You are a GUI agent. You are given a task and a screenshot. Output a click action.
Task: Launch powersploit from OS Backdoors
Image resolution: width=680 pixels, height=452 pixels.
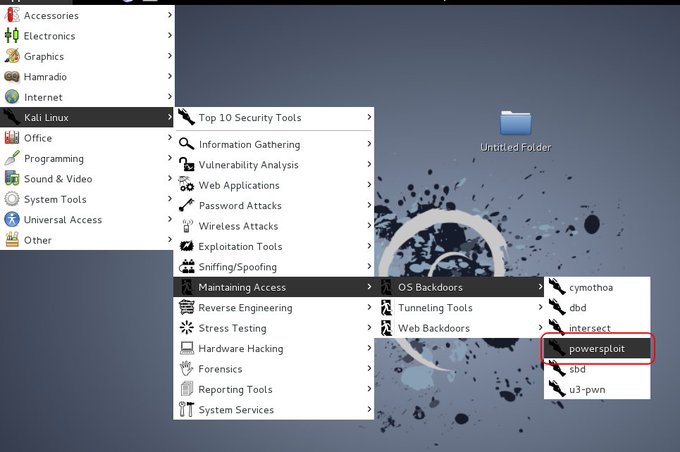597,348
